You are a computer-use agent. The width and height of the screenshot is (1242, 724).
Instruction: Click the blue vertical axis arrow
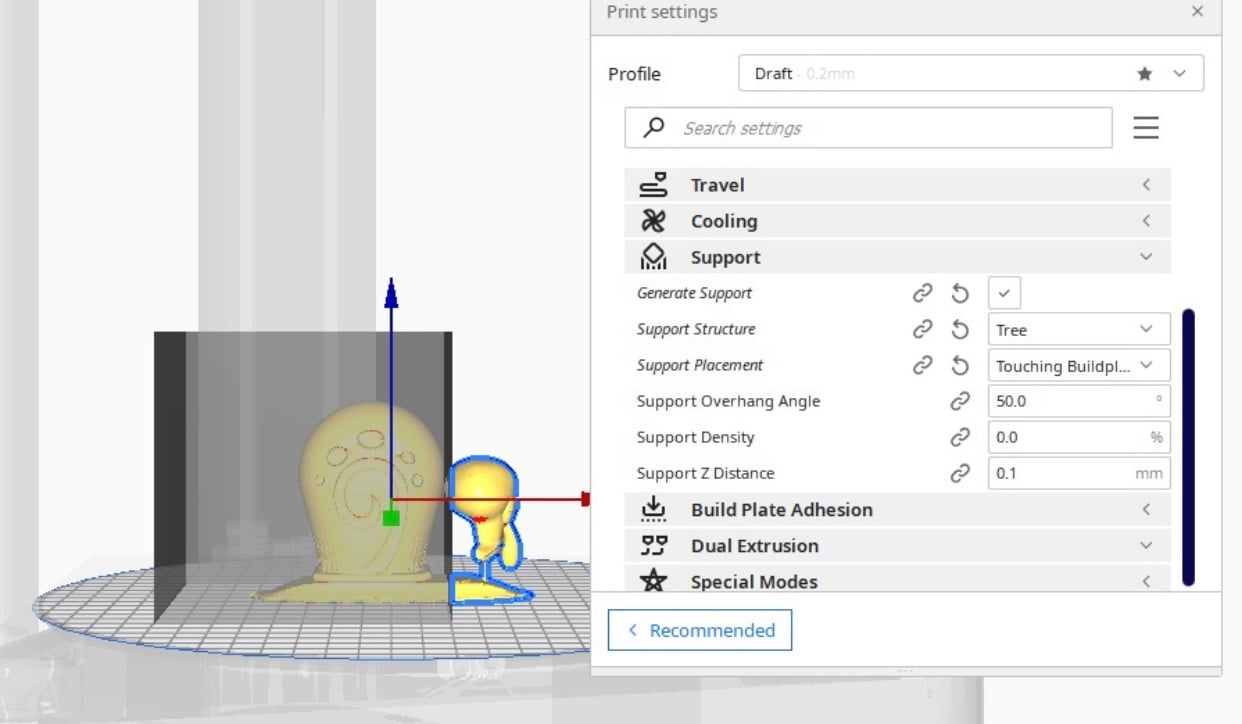coord(391,293)
